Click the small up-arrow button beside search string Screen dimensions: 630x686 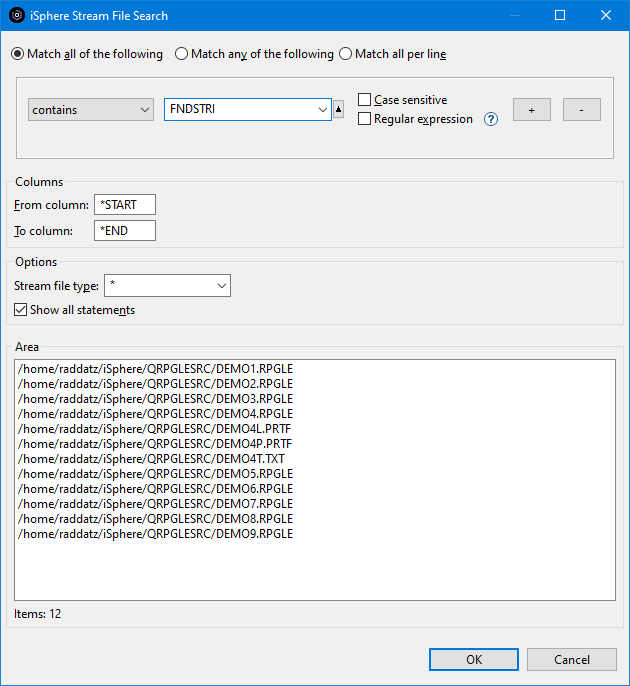338,109
